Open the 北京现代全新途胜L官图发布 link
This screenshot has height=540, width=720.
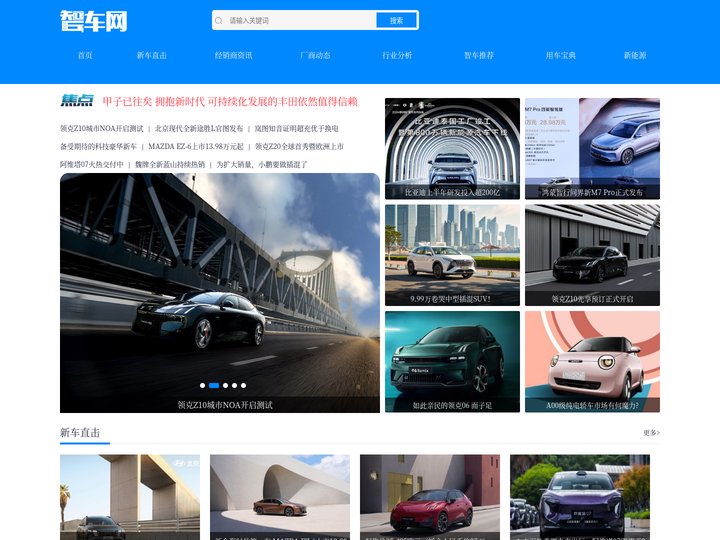click(x=199, y=129)
